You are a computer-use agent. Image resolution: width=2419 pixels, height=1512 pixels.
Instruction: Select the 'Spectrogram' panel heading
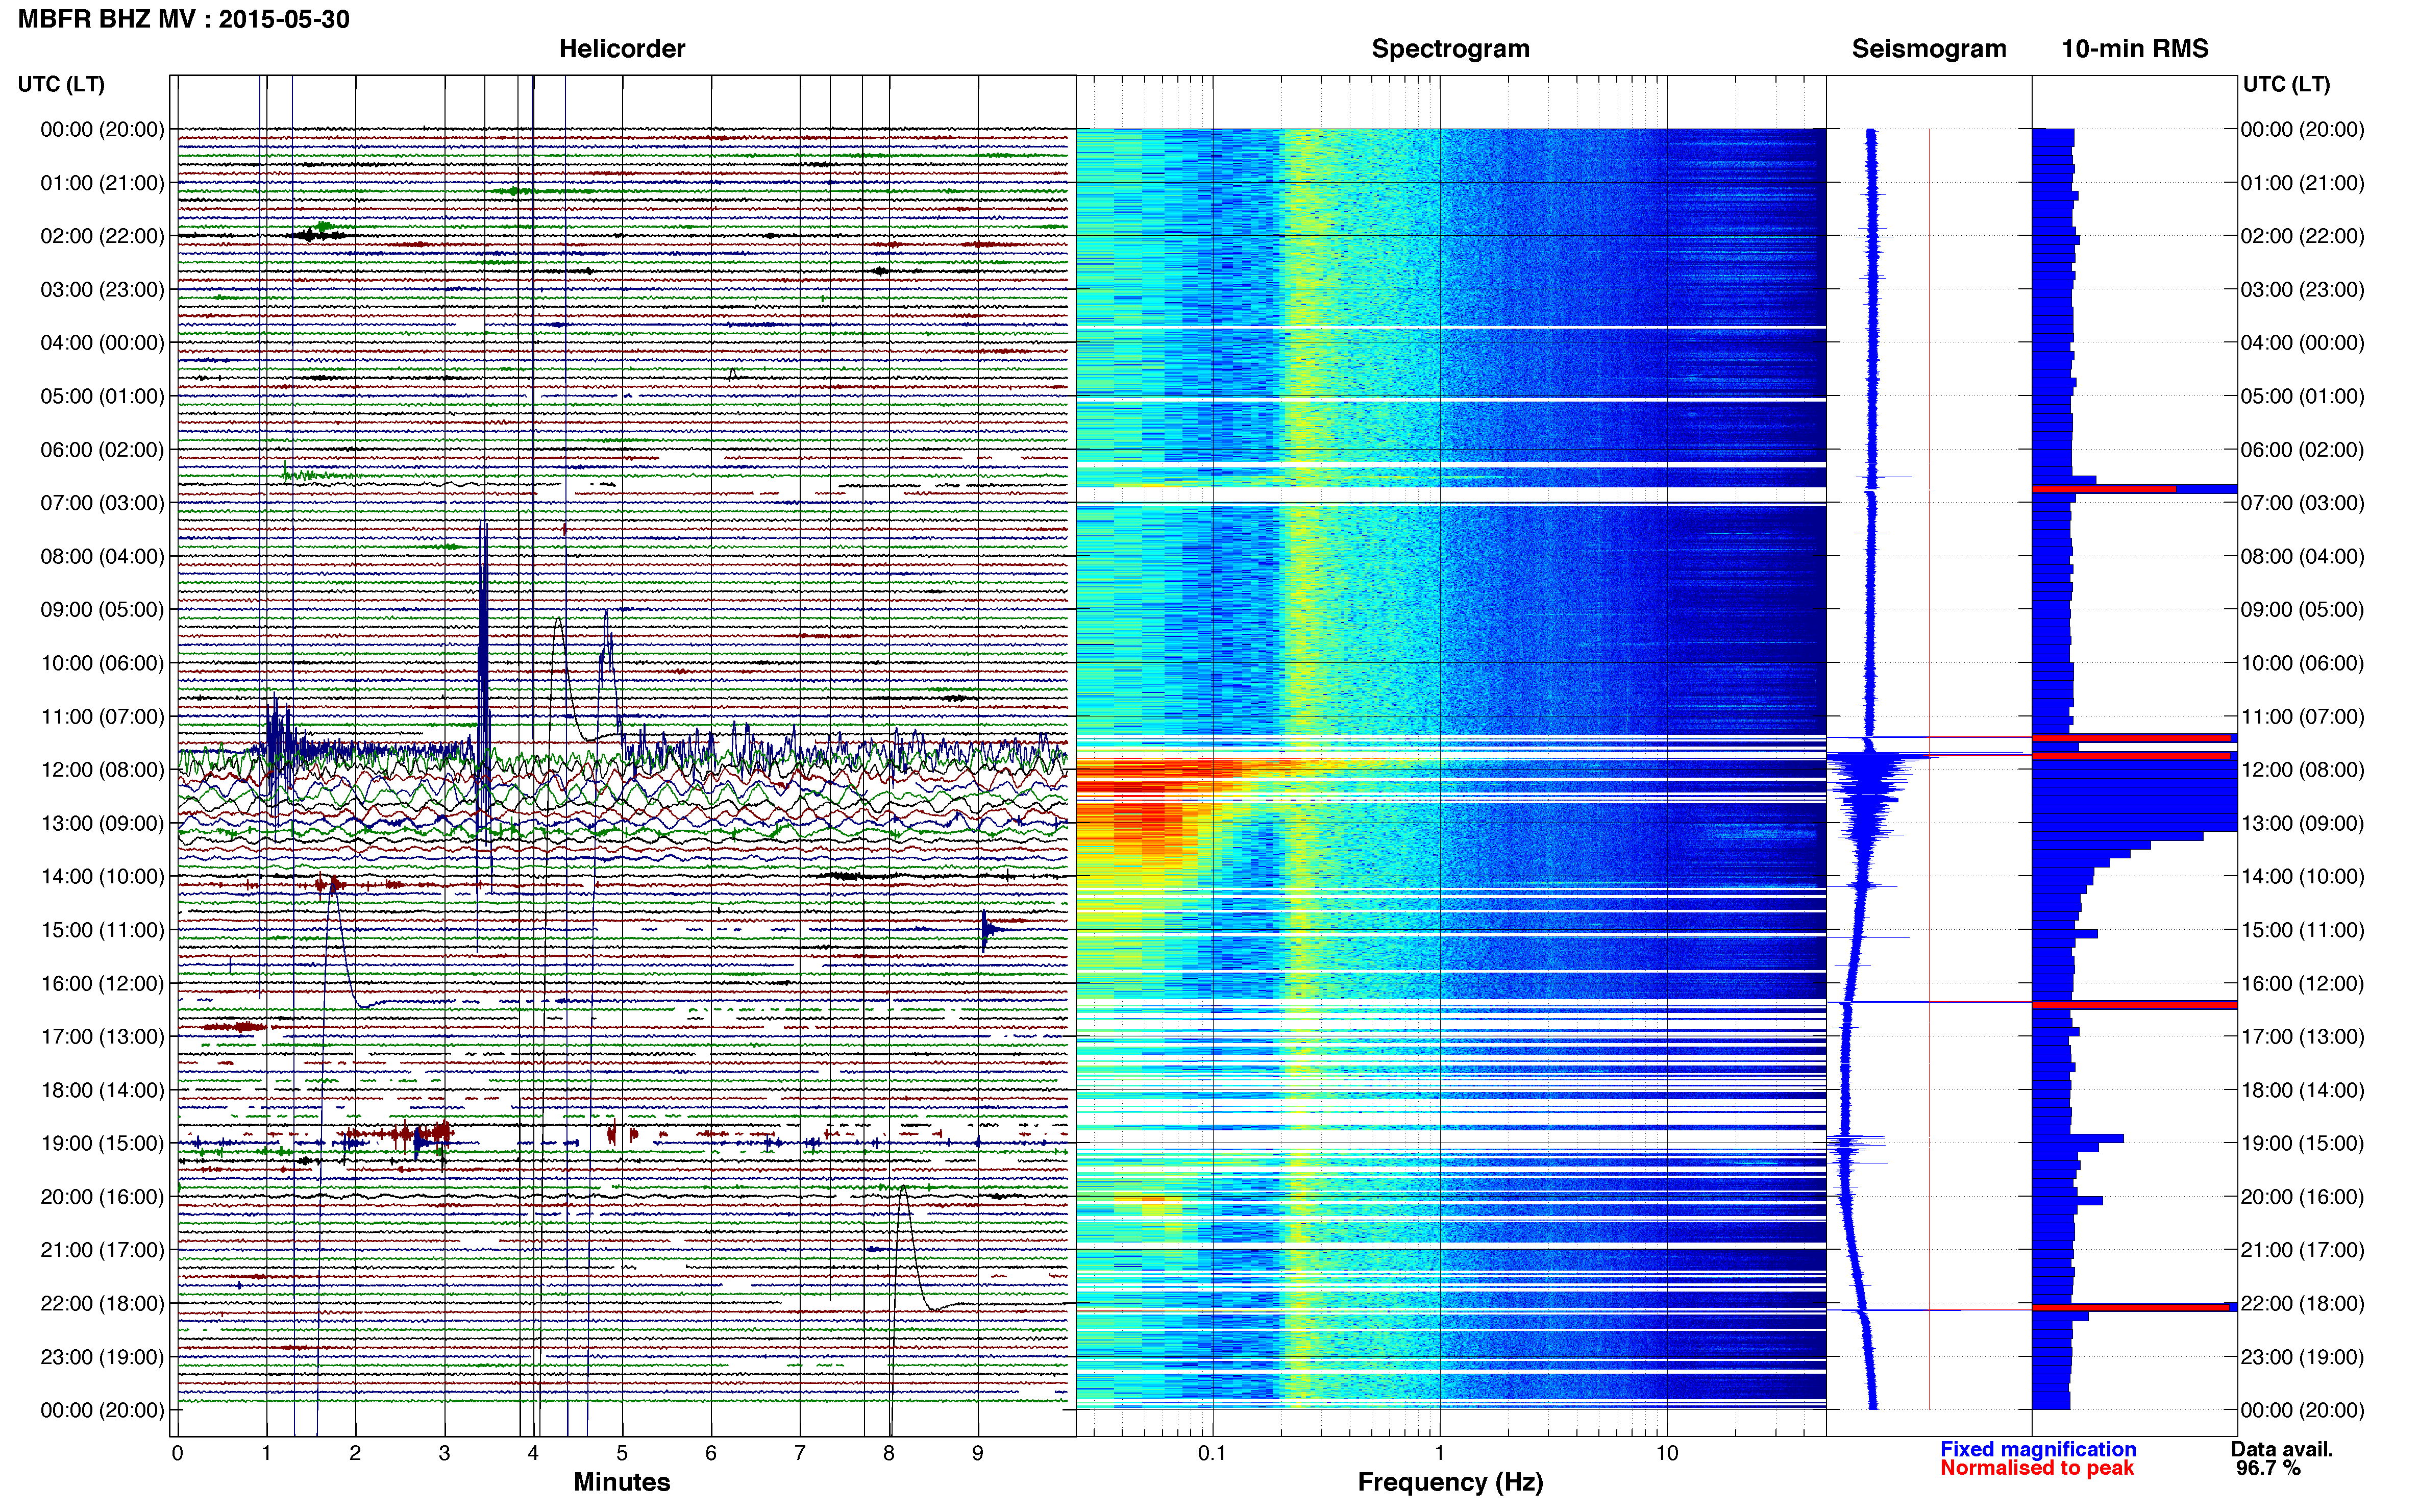(x=1450, y=49)
